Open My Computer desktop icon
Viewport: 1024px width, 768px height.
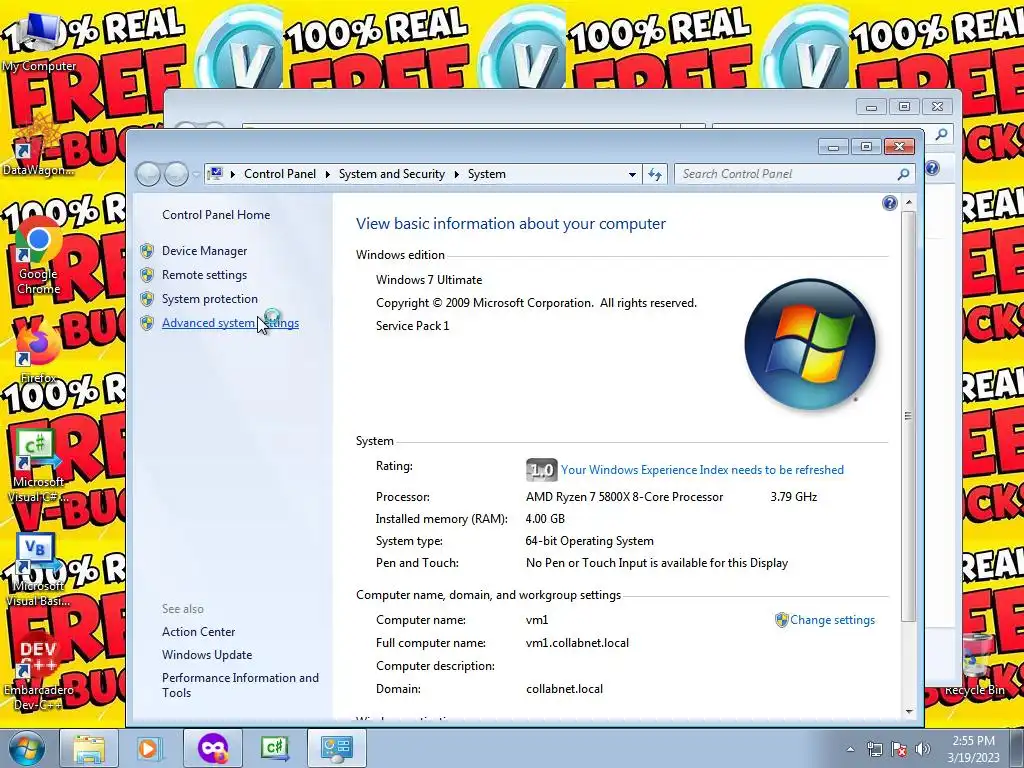coord(39,41)
